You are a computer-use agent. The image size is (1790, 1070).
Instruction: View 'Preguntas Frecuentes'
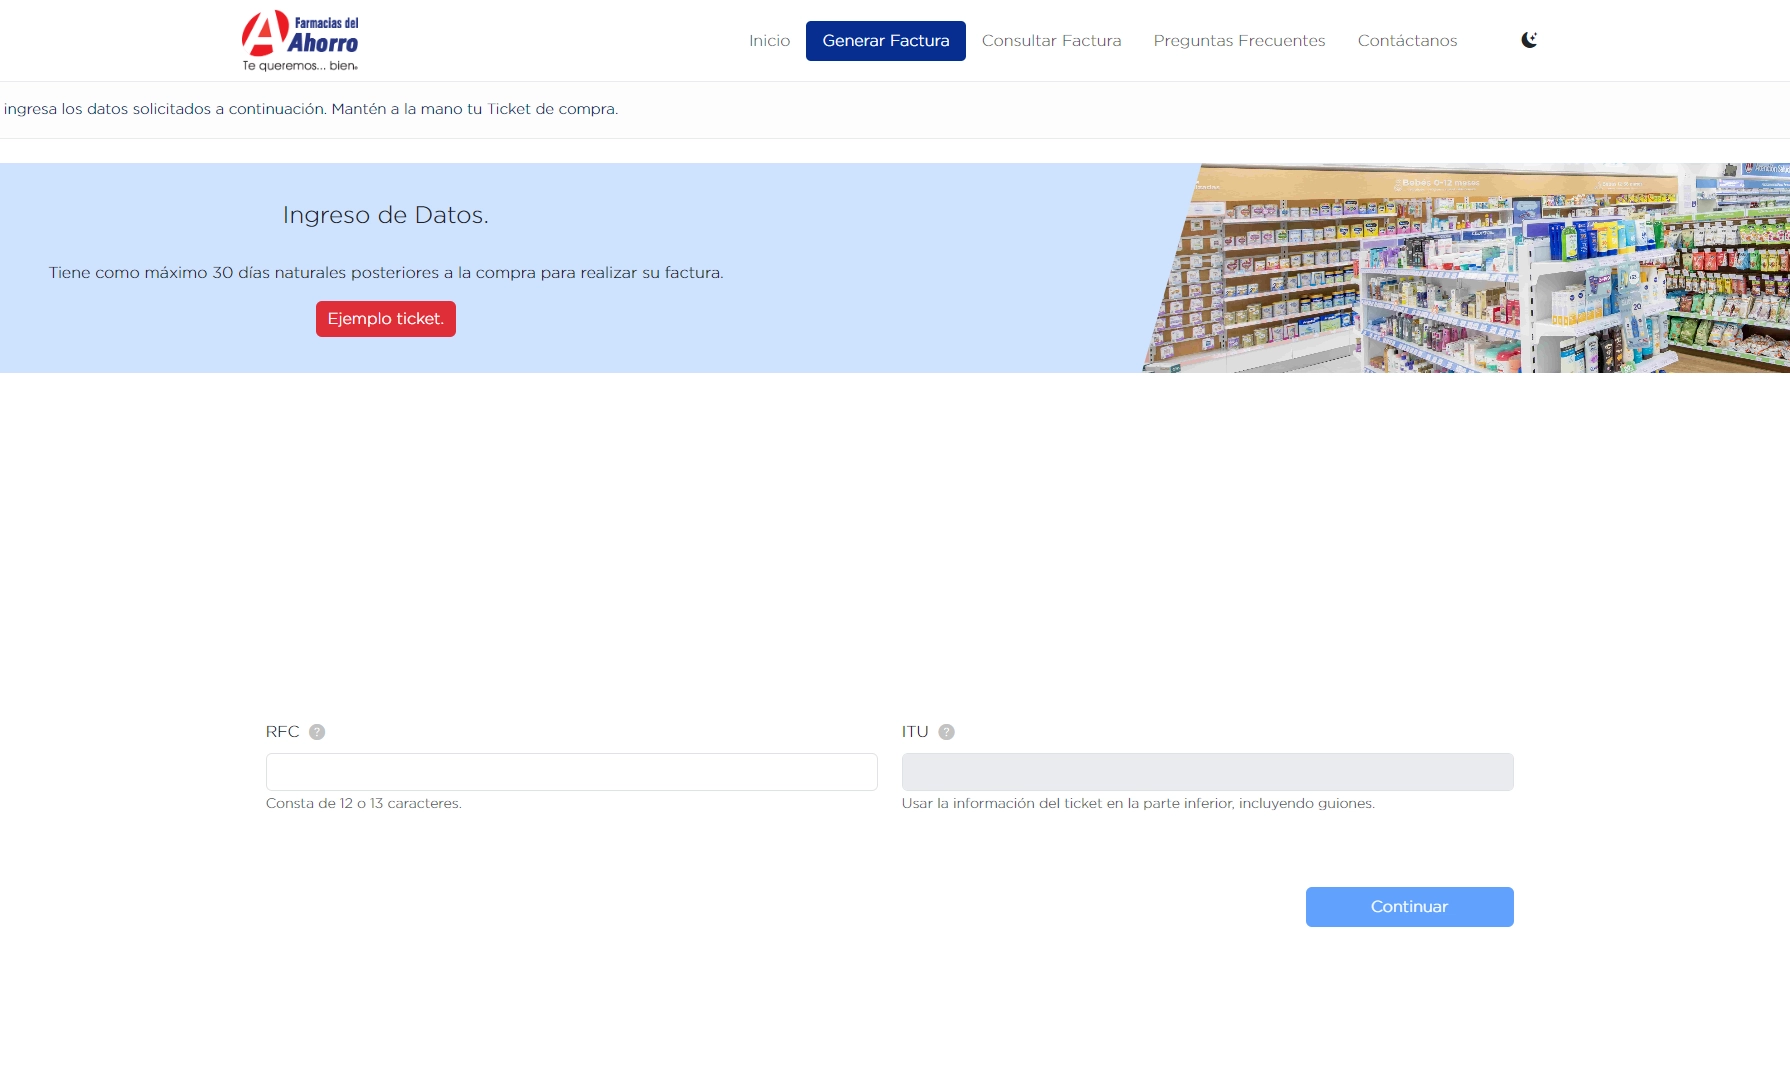point(1239,40)
